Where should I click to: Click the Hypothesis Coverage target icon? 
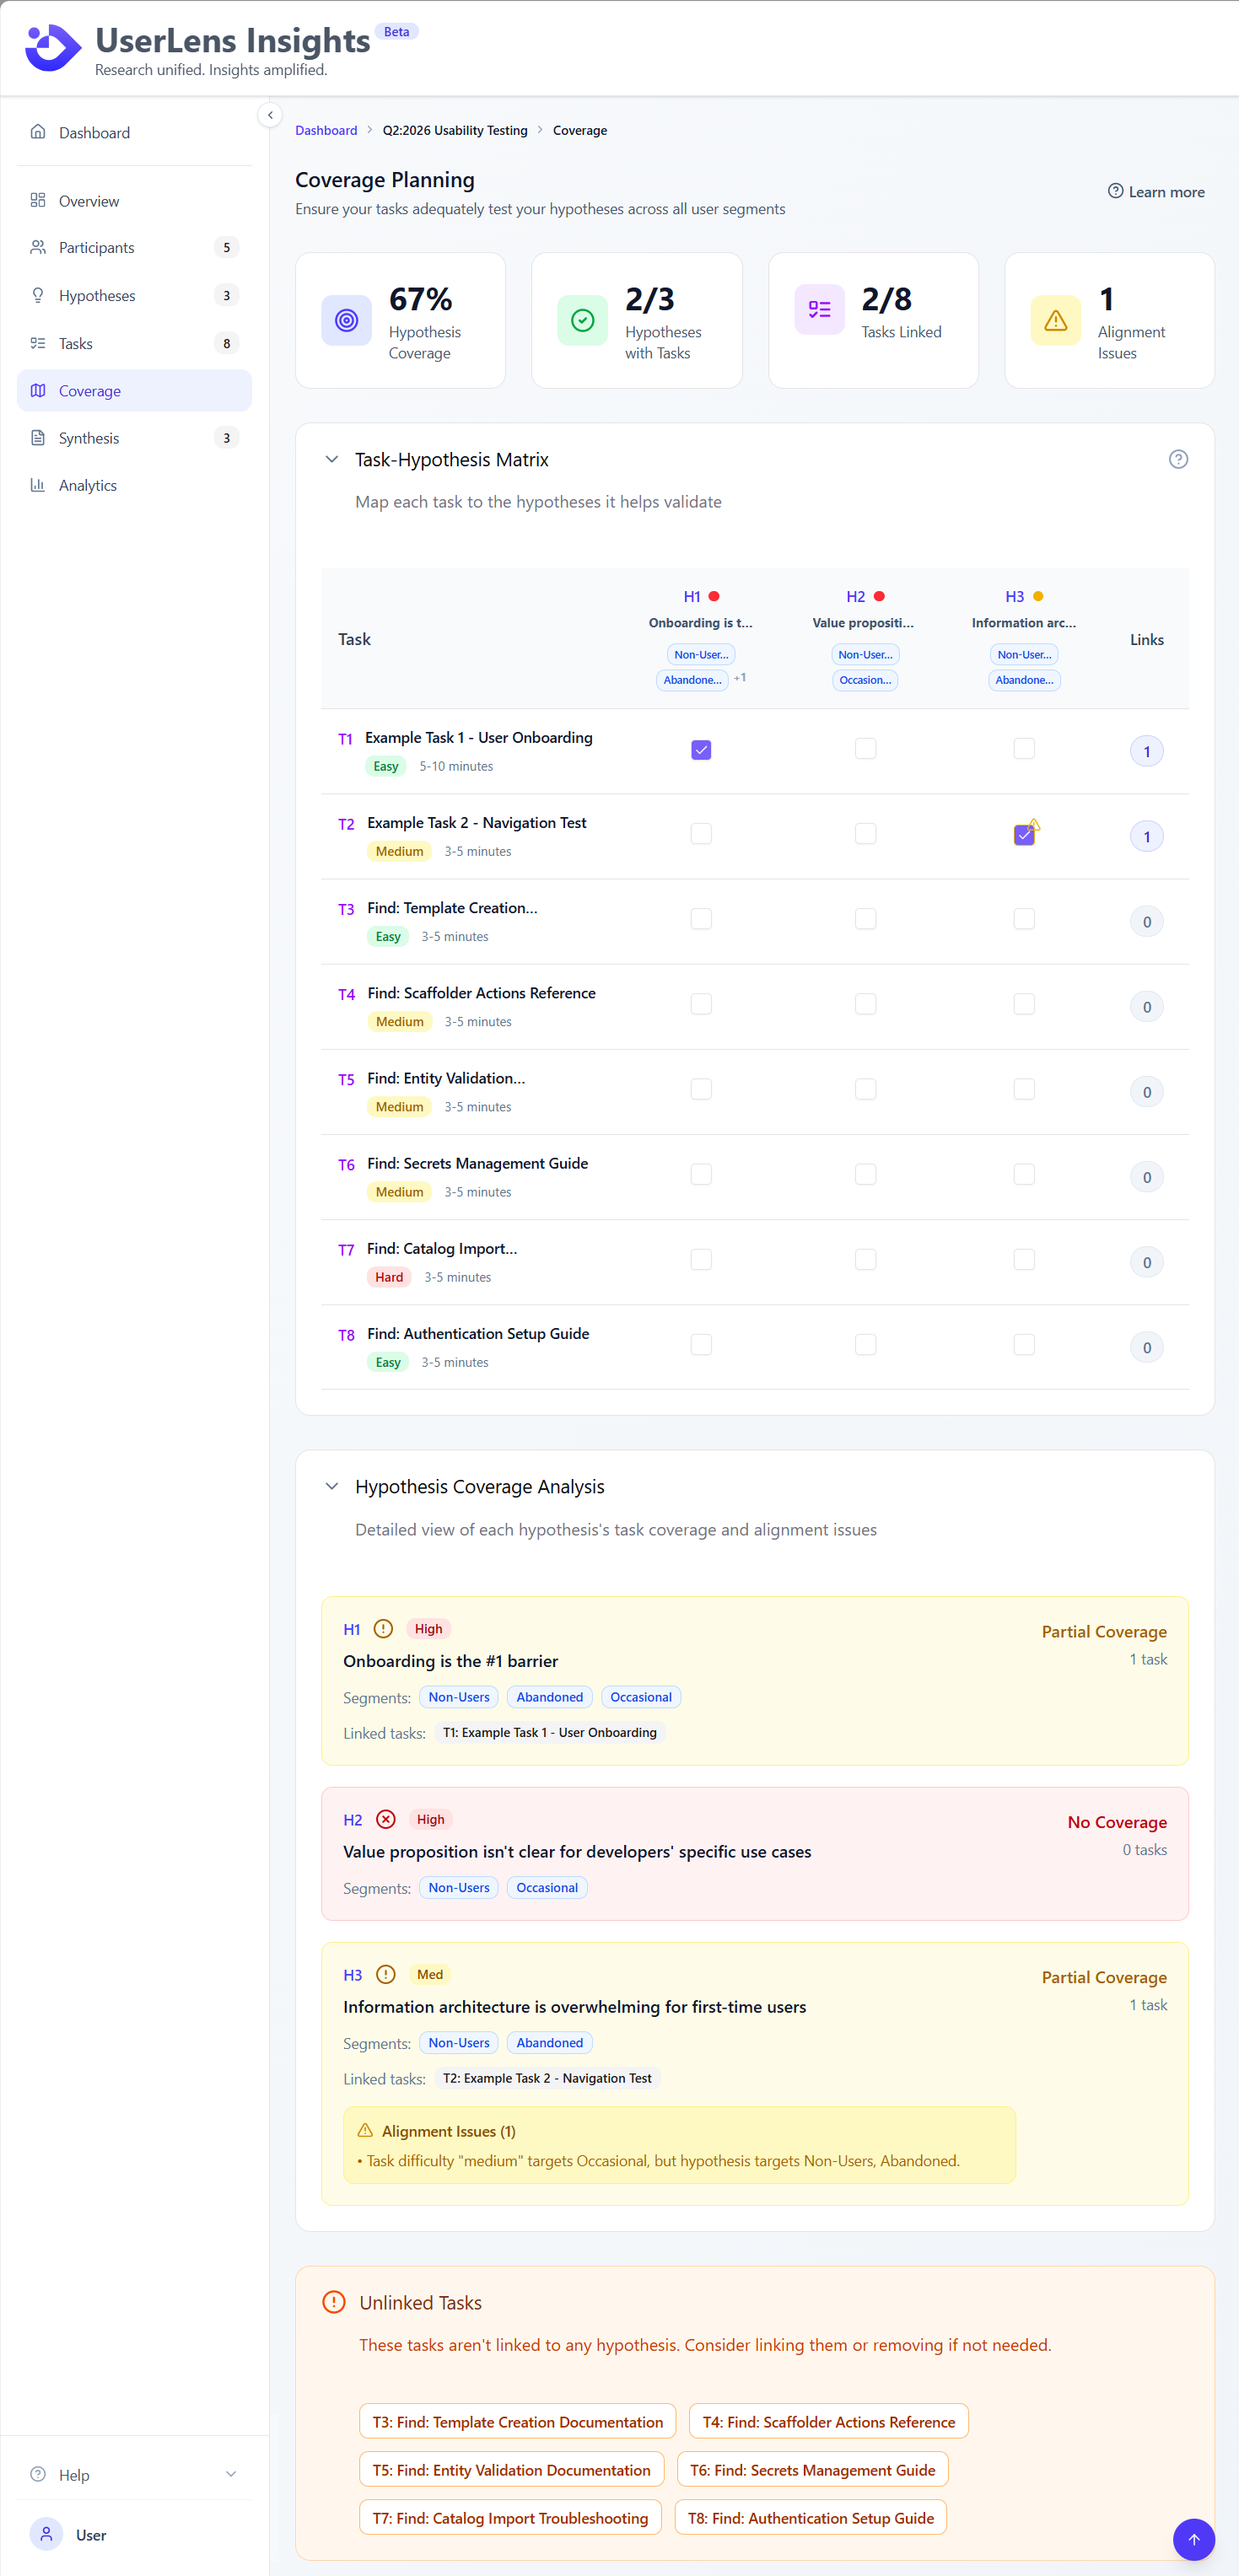coord(346,320)
